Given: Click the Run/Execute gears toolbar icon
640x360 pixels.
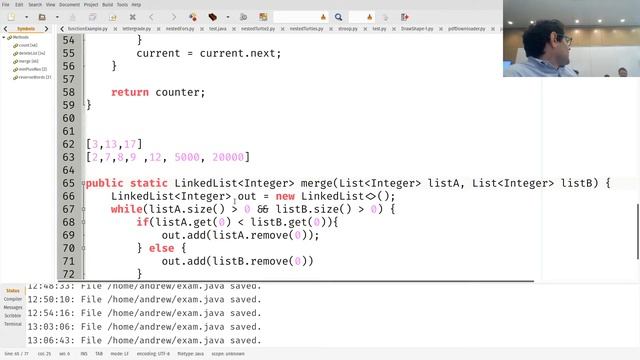Looking at the screenshot, I should tap(244, 17).
